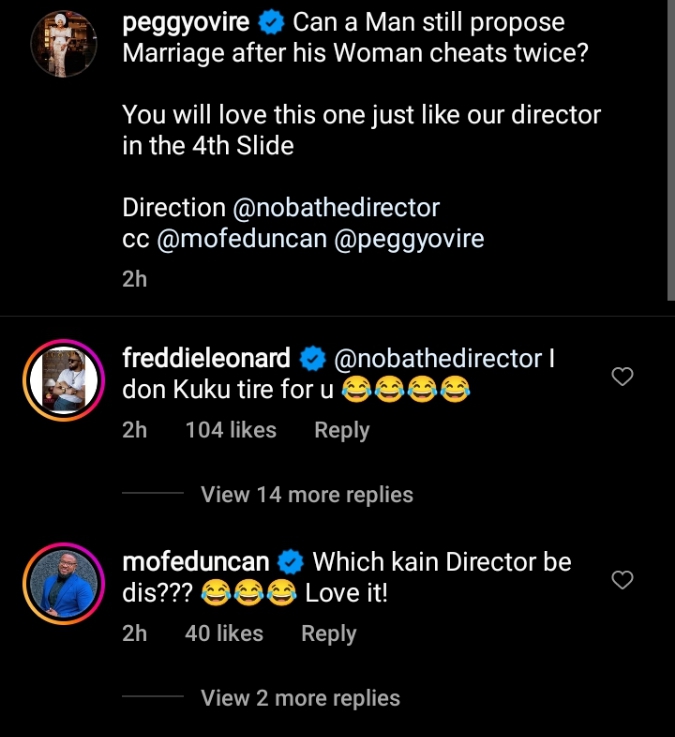675x737 pixels.
Task: Open peggyovire's profile picture
Action: pyautogui.click(x=64, y=43)
